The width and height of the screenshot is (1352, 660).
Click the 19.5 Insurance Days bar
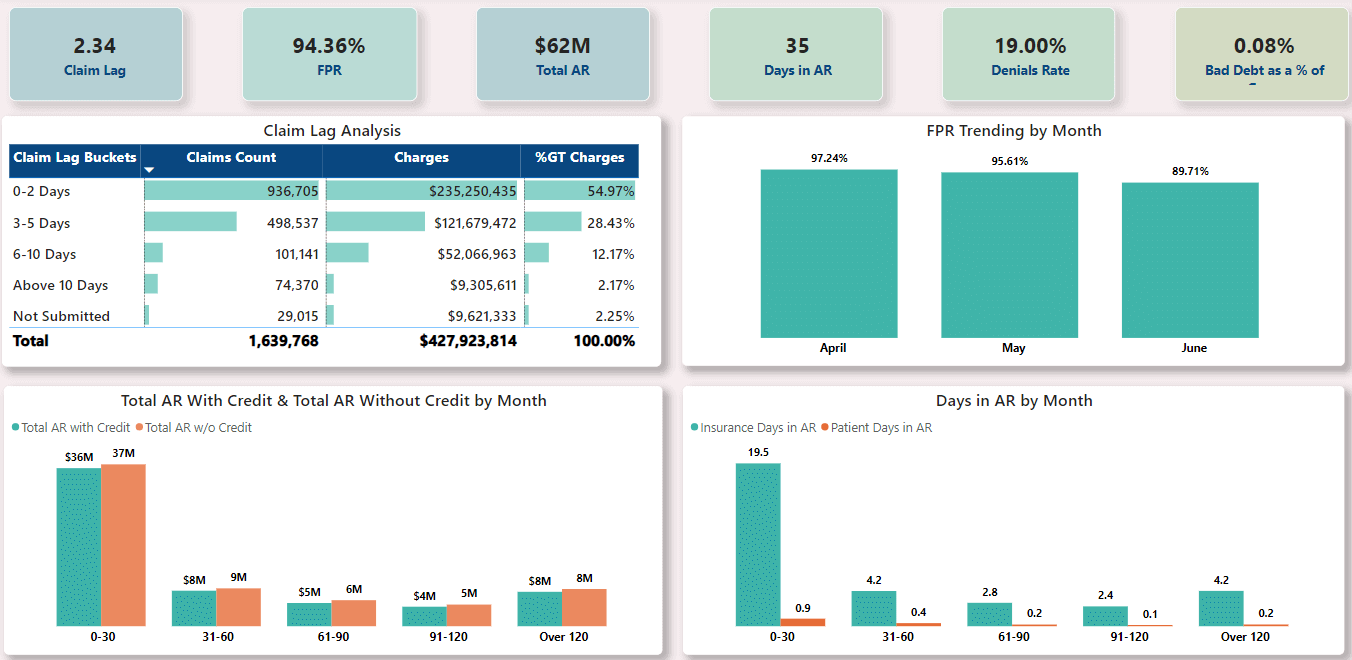758,544
